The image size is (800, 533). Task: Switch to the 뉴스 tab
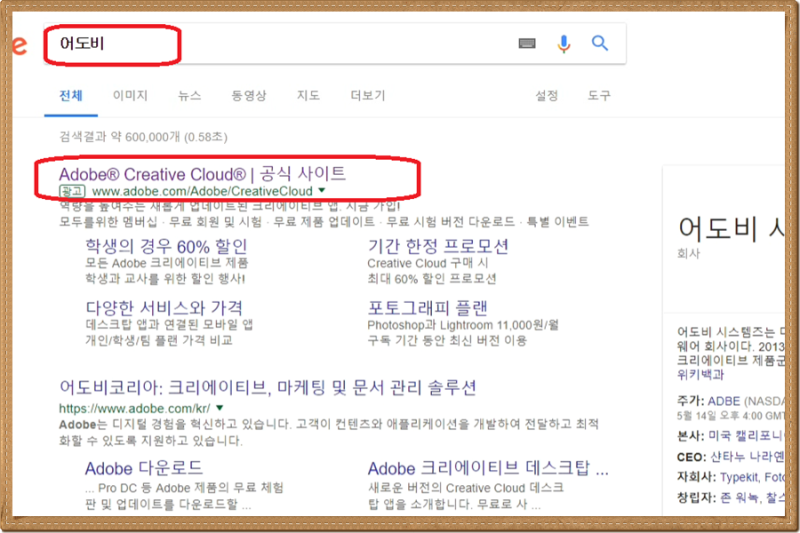pos(189,95)
